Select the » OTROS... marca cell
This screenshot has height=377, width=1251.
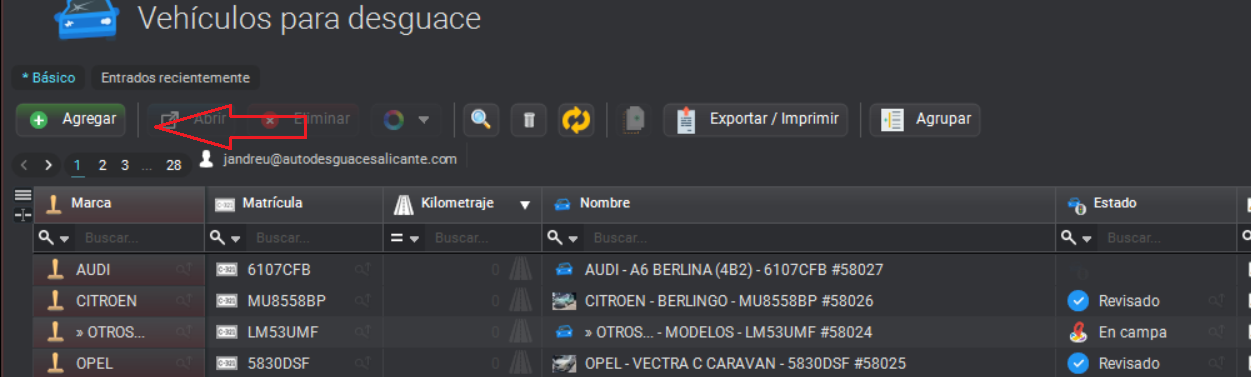pyautogui.click(x=120, y=332)
